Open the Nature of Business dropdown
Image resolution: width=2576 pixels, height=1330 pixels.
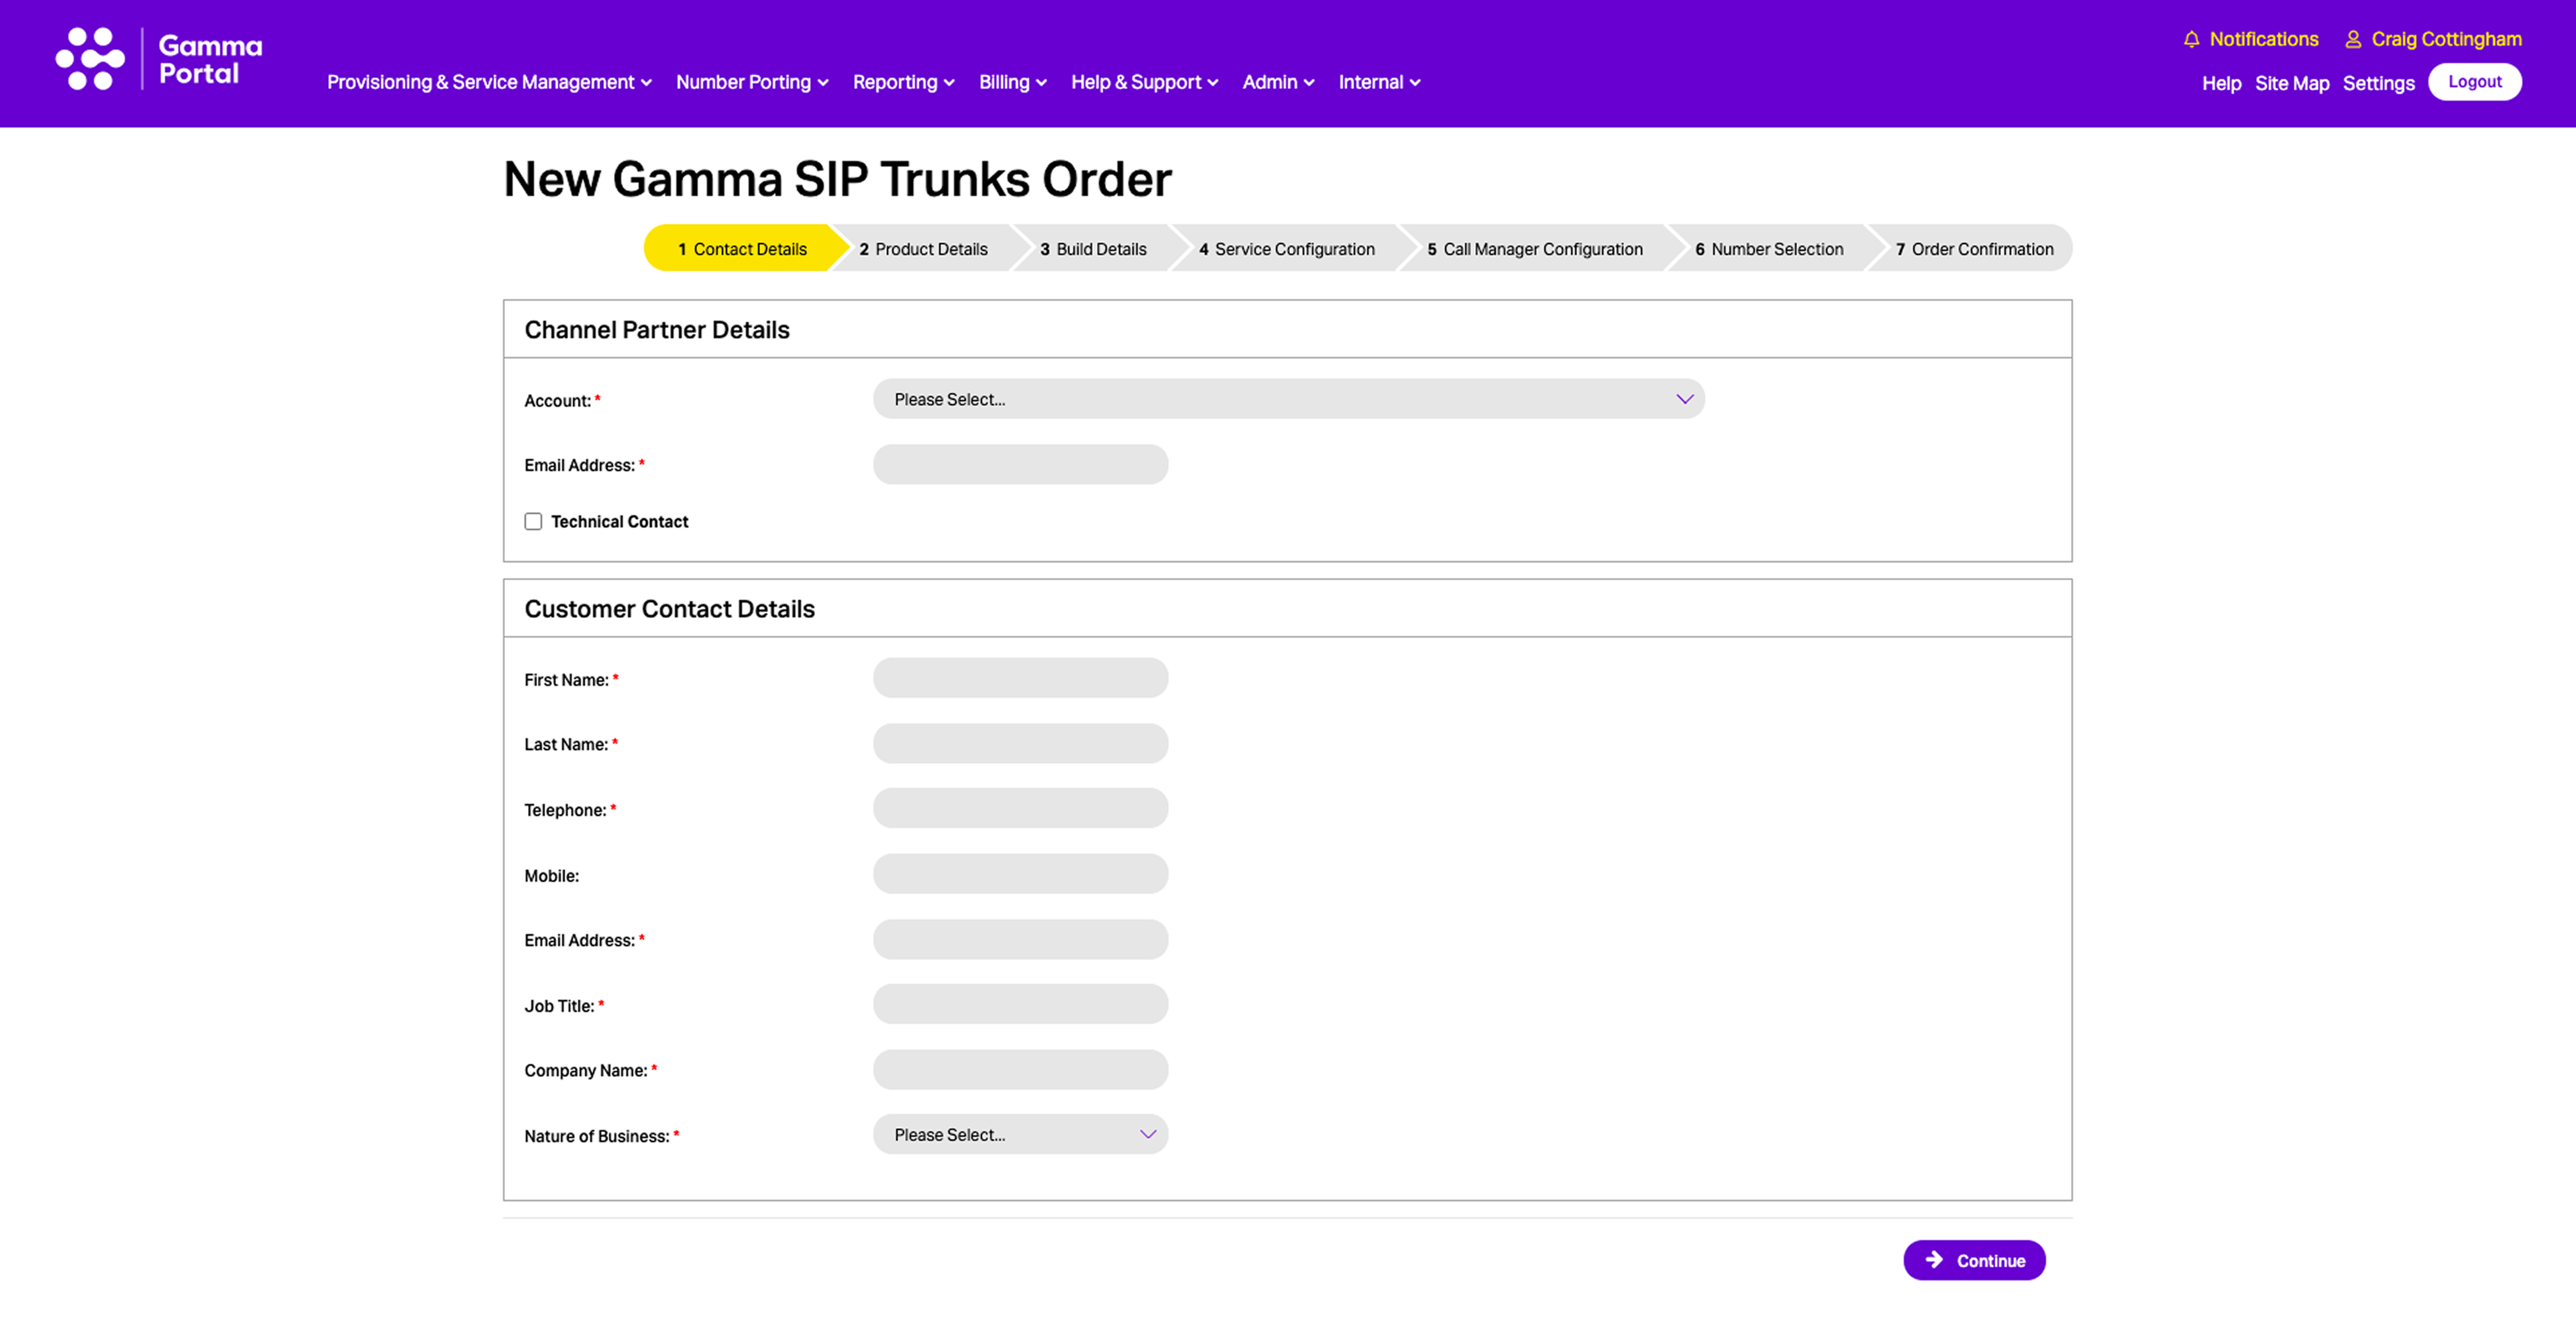[1019, 1134]
